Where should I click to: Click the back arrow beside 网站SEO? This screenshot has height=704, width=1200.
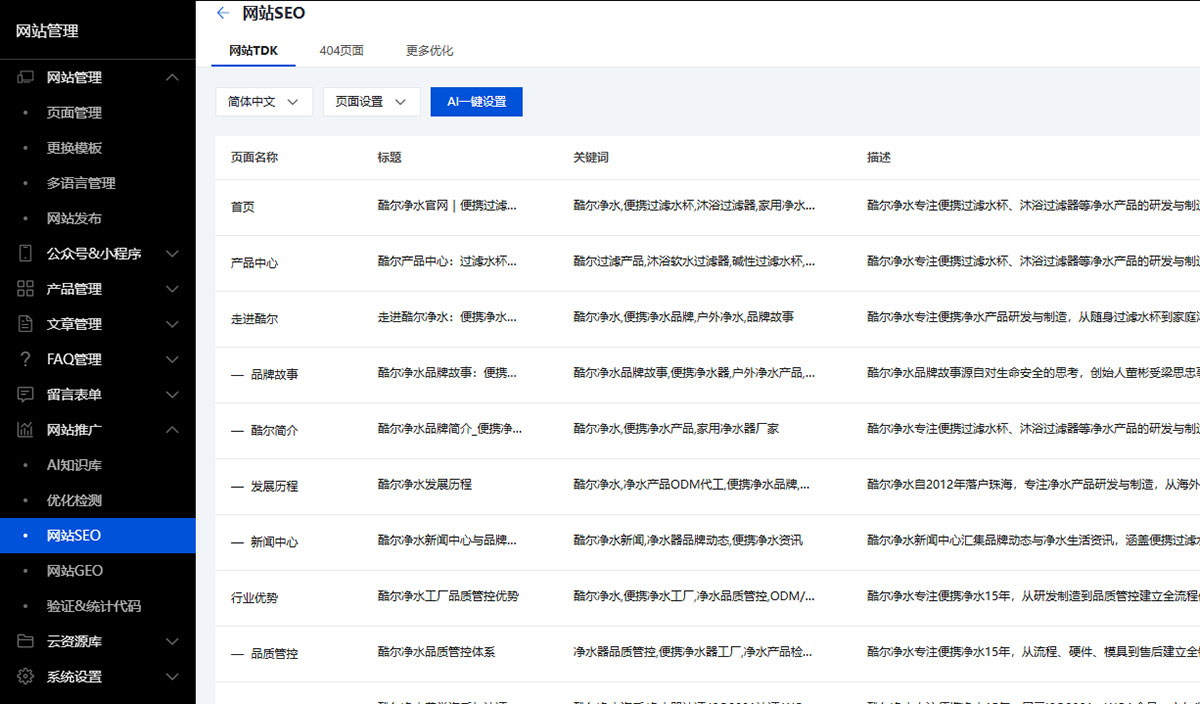pos(222,13)
